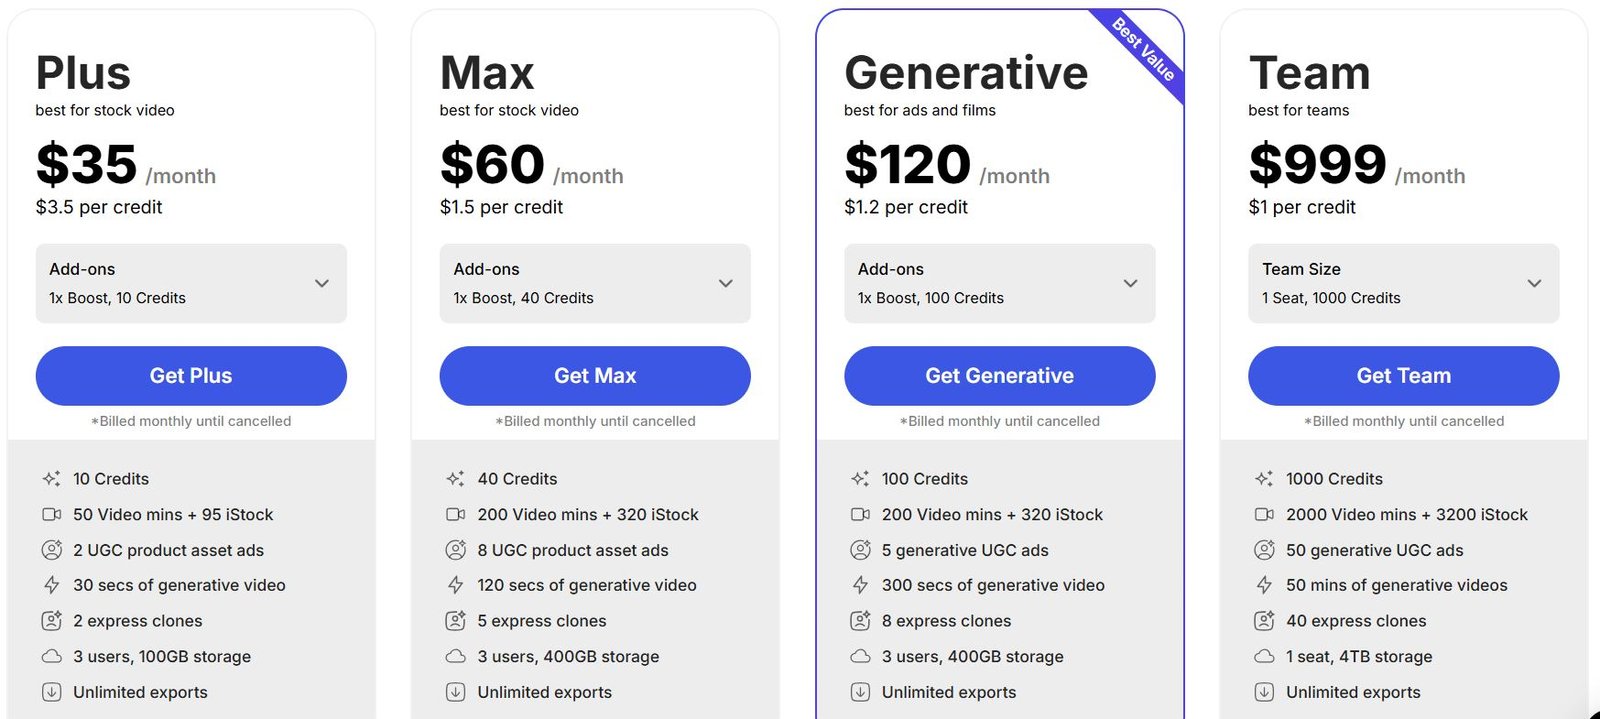
Task: Click the Get Max button
Action: [595, 376]
